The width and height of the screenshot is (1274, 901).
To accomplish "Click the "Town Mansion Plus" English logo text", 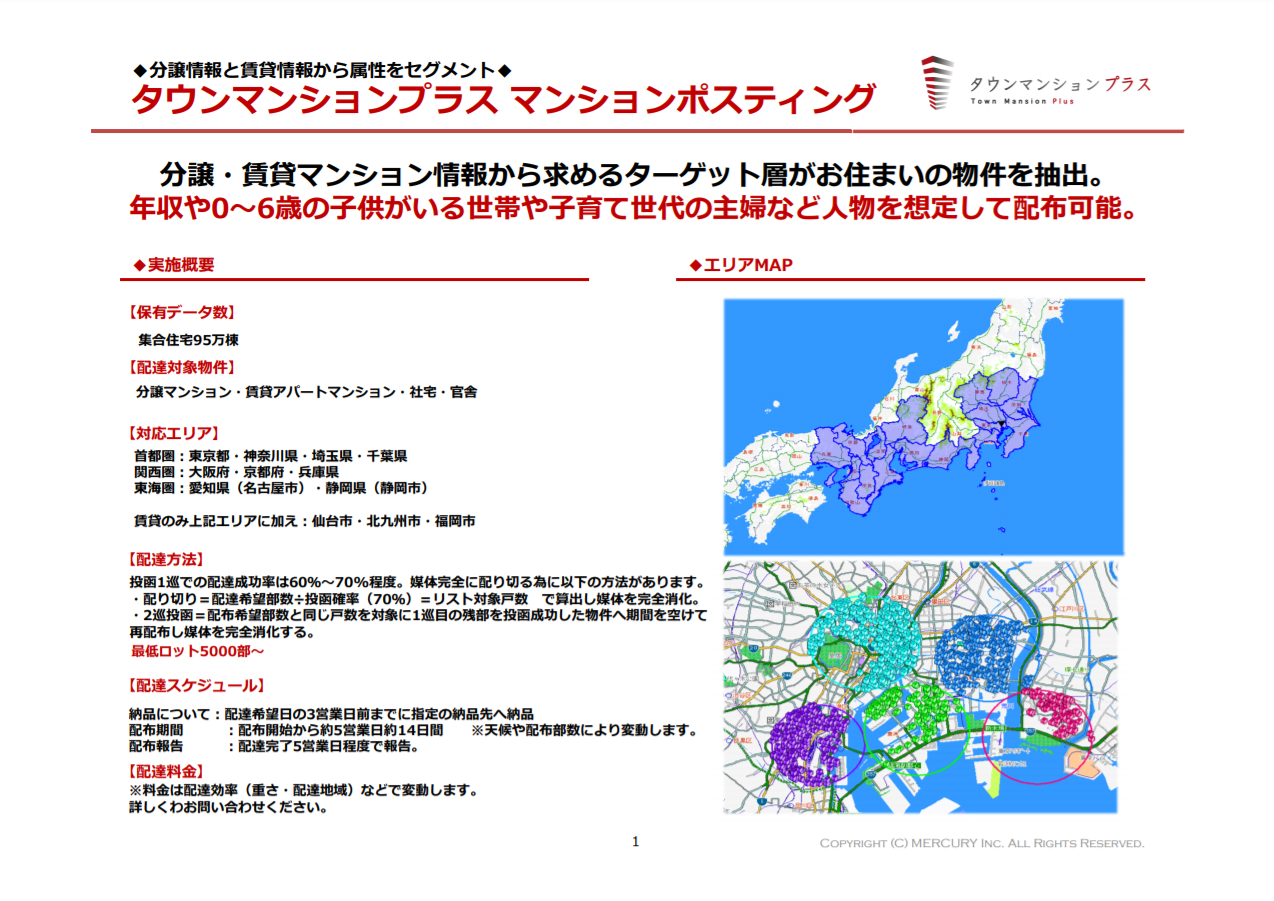I will pos(1022,102).
